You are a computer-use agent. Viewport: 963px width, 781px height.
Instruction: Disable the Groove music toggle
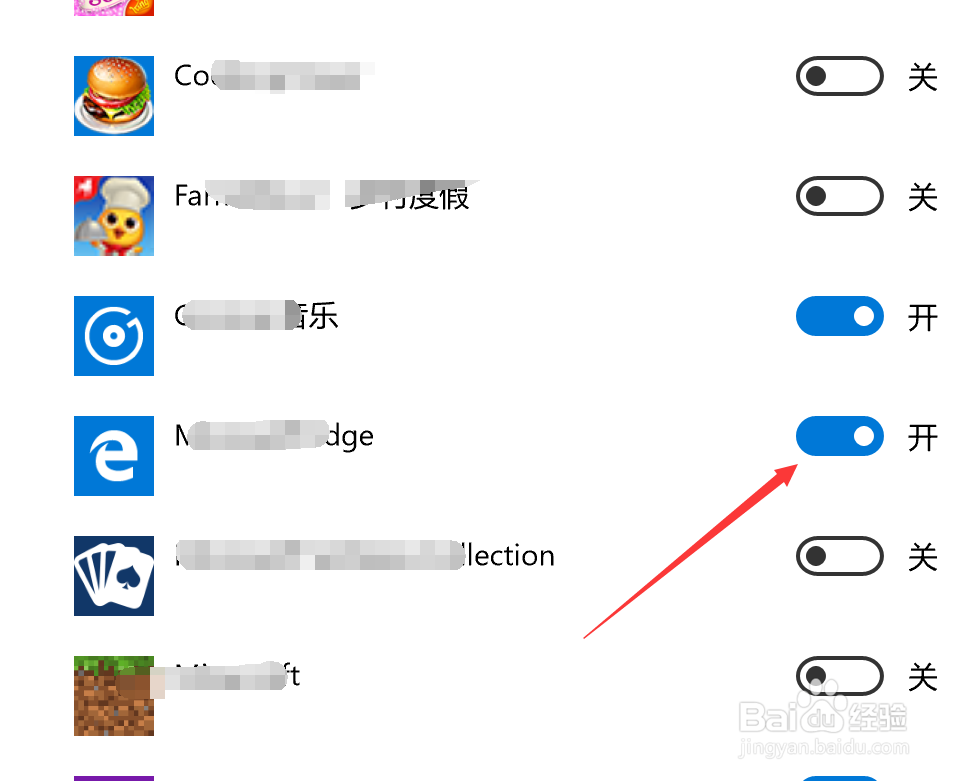tap(840, 316)
